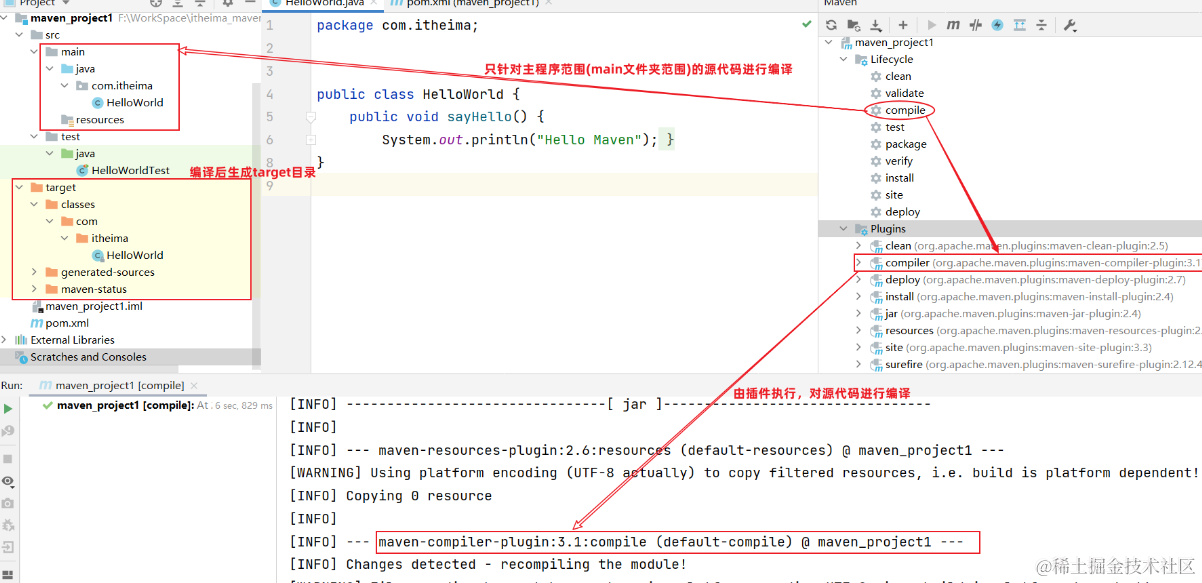Image resolution: width=1202 pixels, height=583 pixels.
Task: Close the maven_project1 [compile] run tab
Action: (194, 385)
